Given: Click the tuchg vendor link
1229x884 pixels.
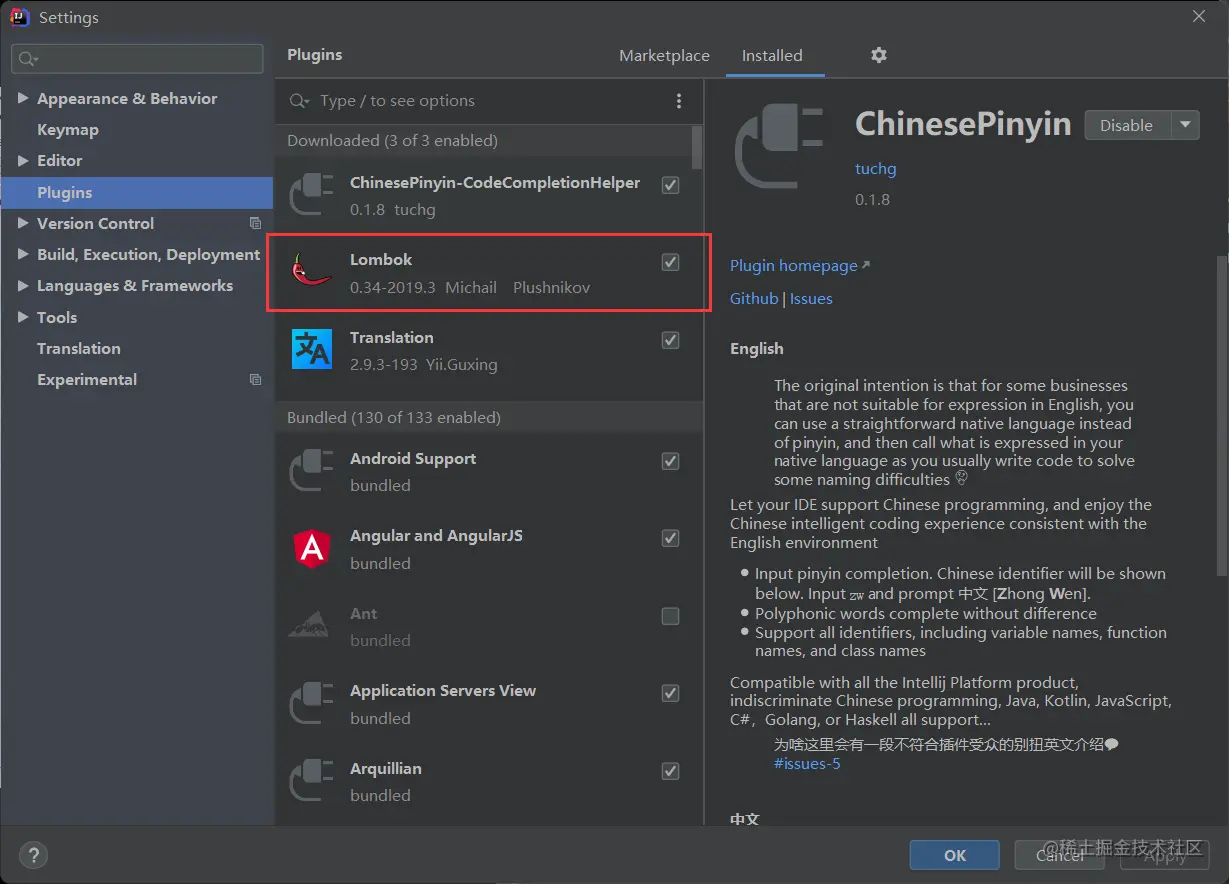Looking at the screenshot, I should 876,169.
